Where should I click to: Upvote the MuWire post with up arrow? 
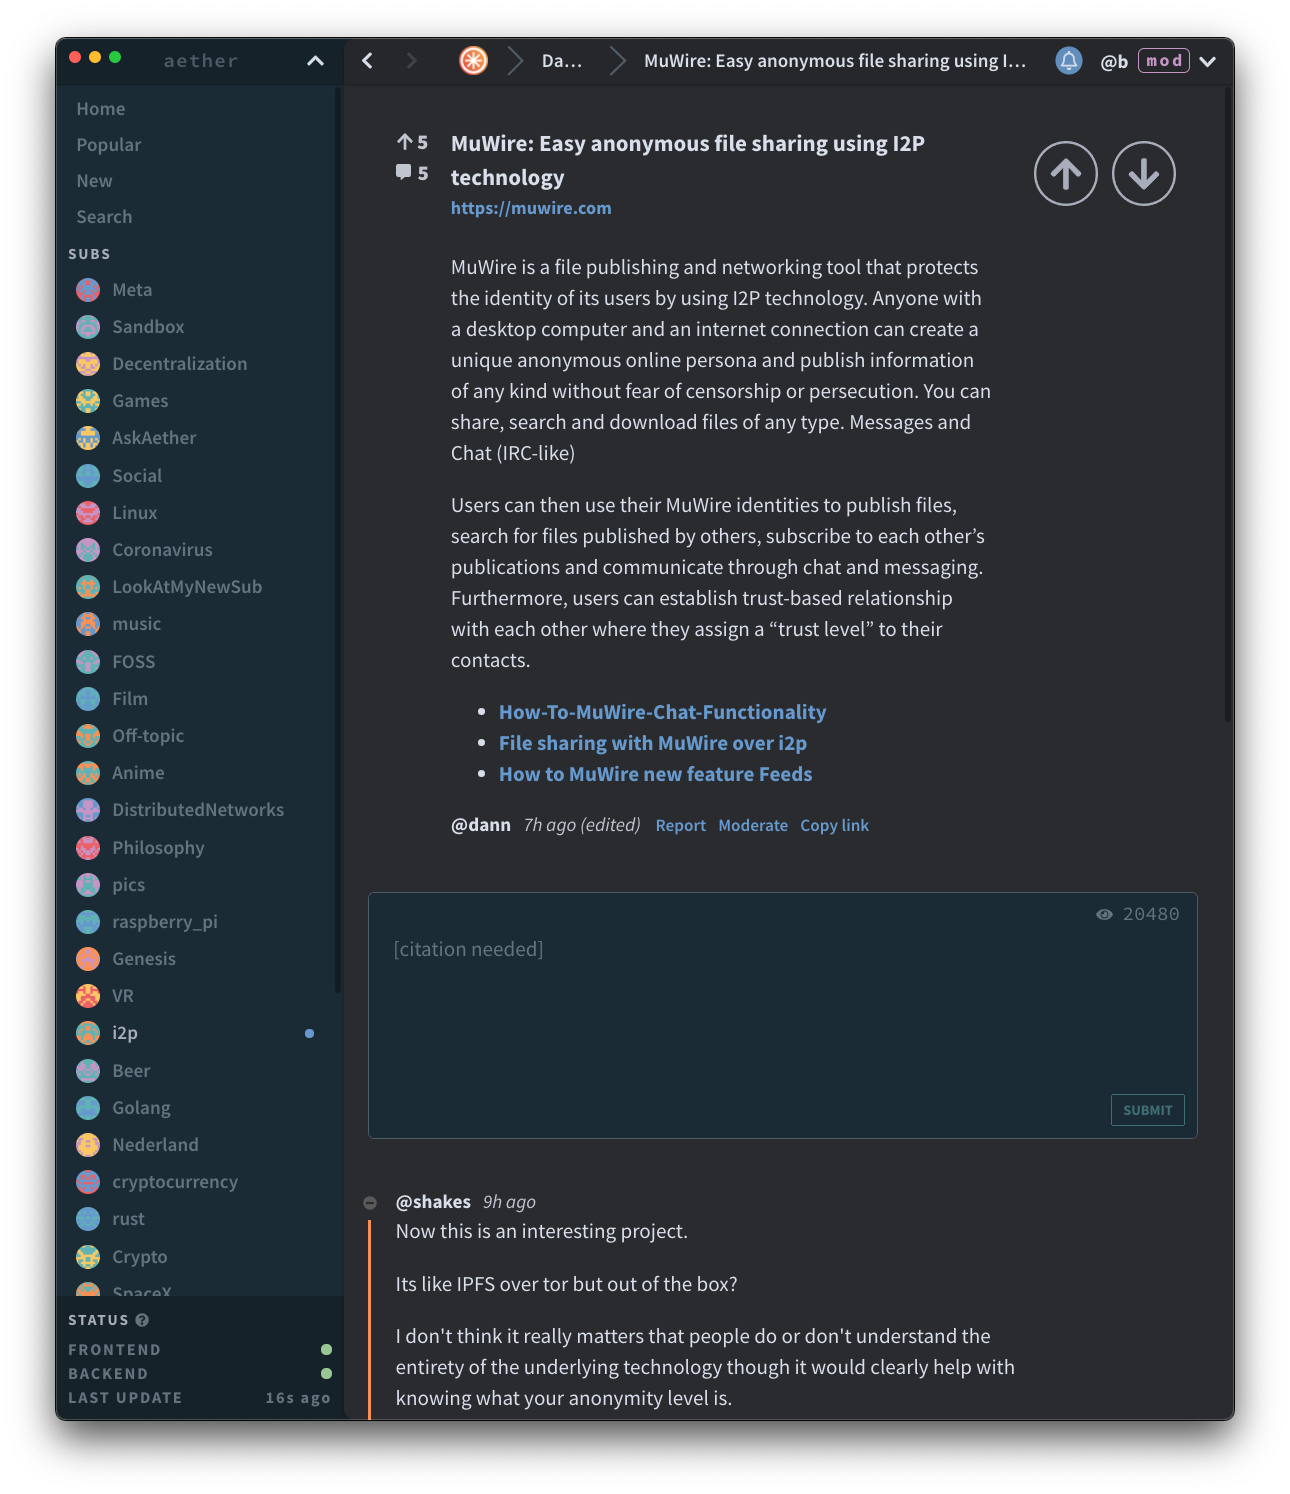pyautogui.click(x=1065, y=174)
